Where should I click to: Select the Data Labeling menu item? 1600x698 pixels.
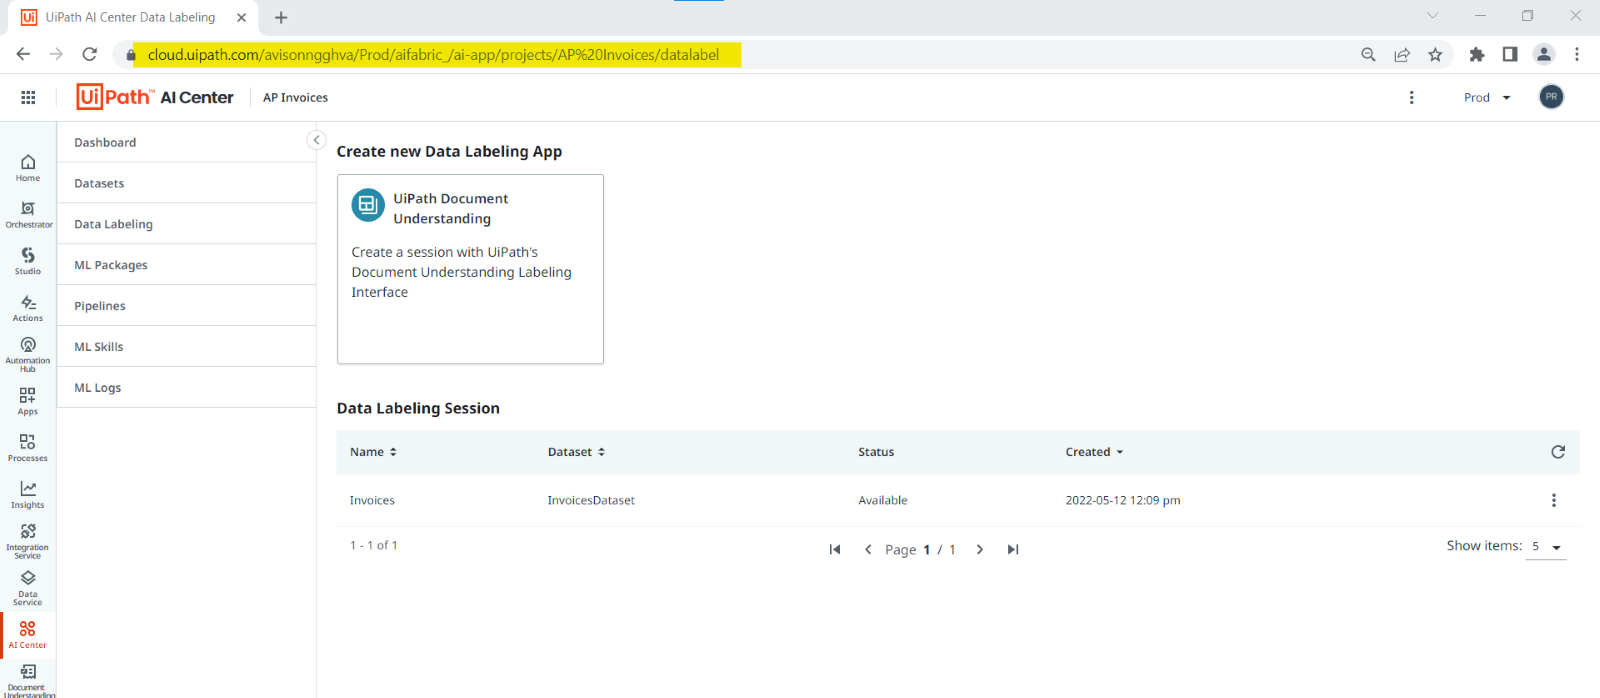(x=187, y=224)
